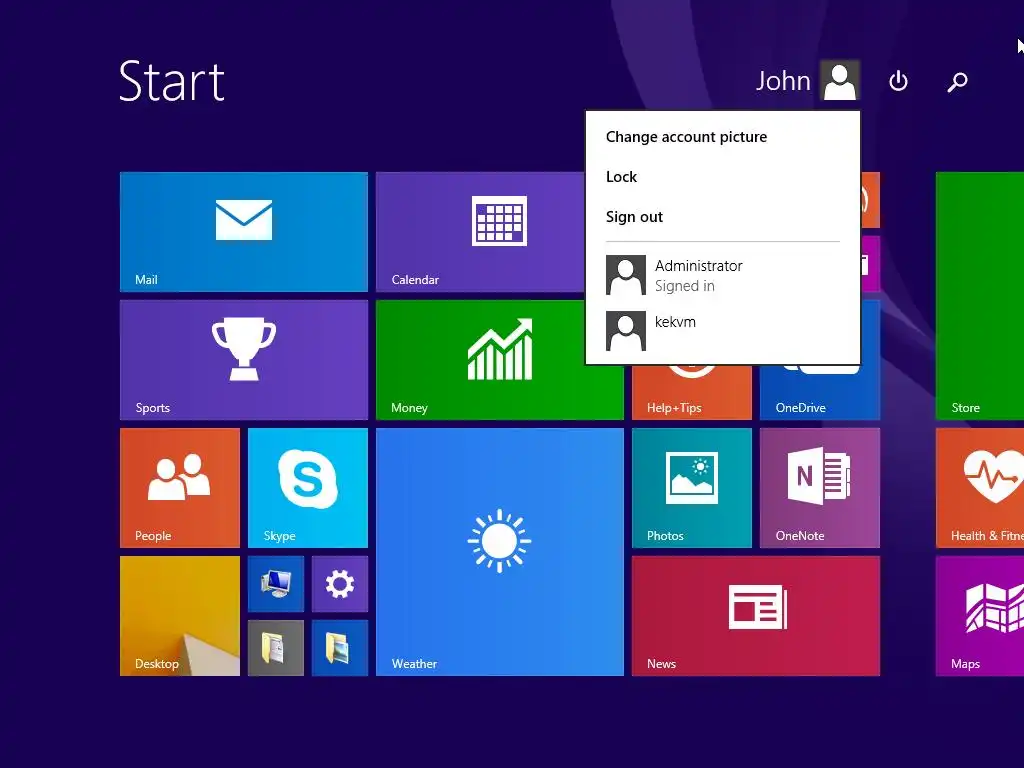Launch Skype tile
The width and height of the screenshot is (1024, 768).
[x=308, y=488]
